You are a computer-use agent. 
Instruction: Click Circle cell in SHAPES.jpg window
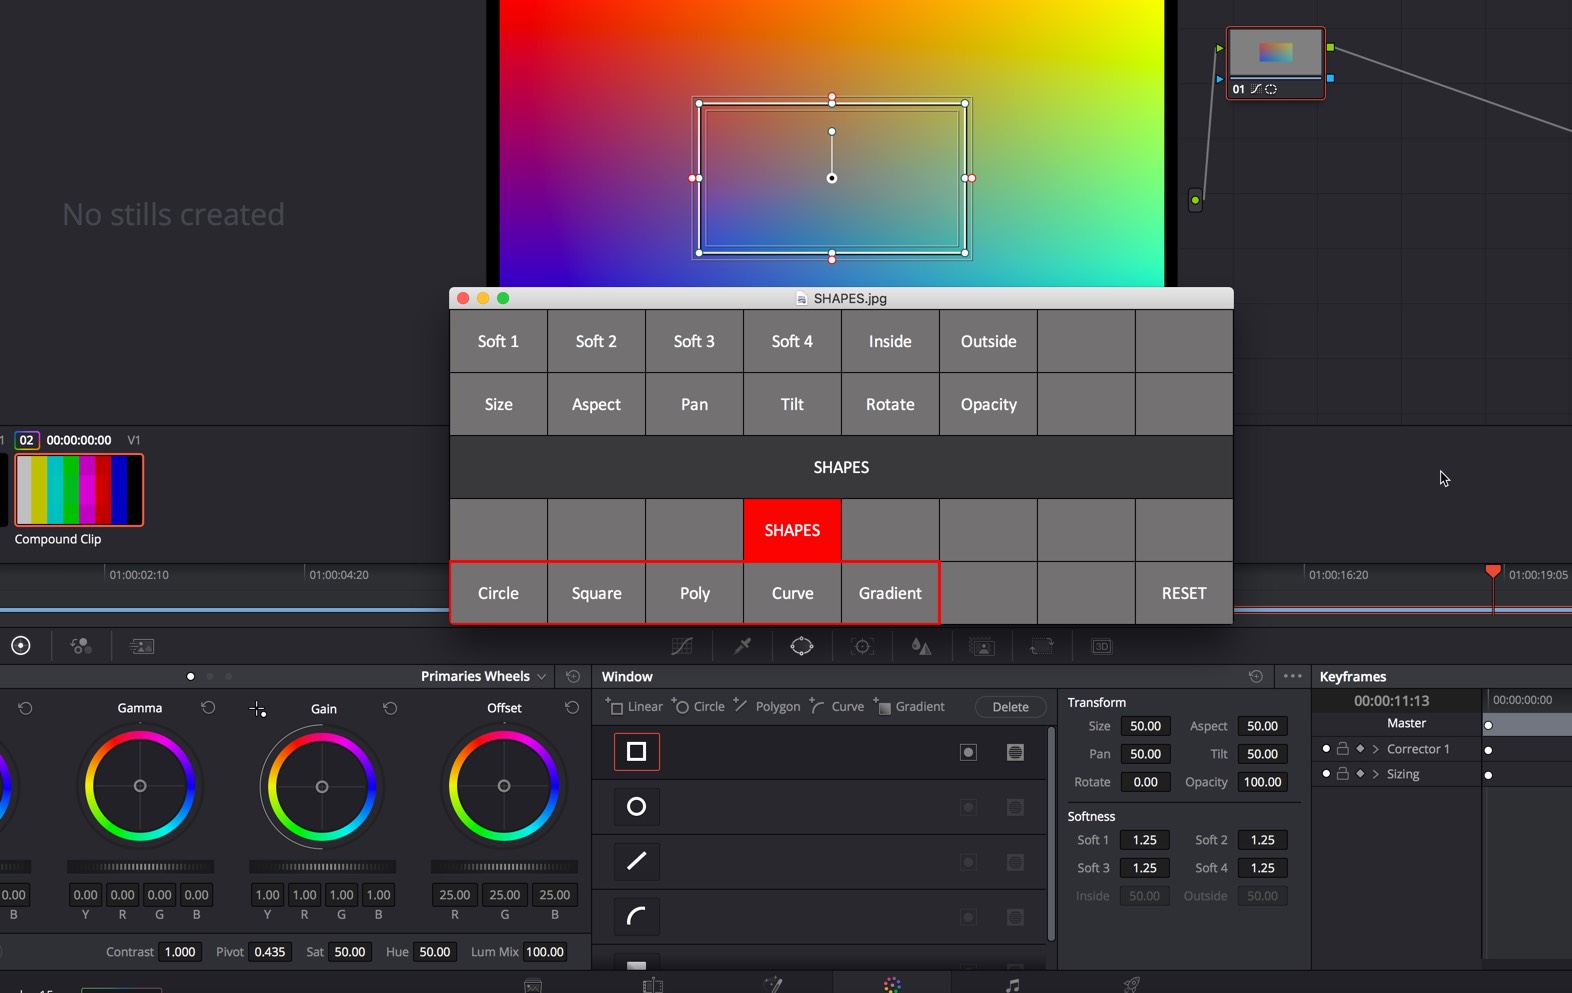498,593
